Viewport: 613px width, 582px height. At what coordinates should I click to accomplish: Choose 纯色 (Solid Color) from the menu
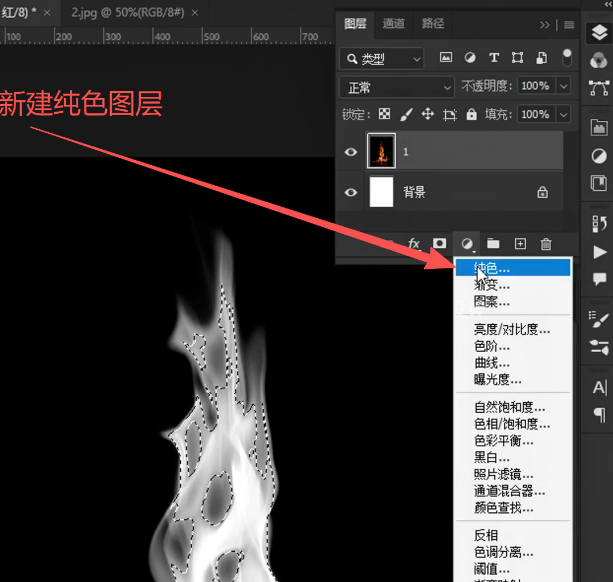[x=513, y=268]
